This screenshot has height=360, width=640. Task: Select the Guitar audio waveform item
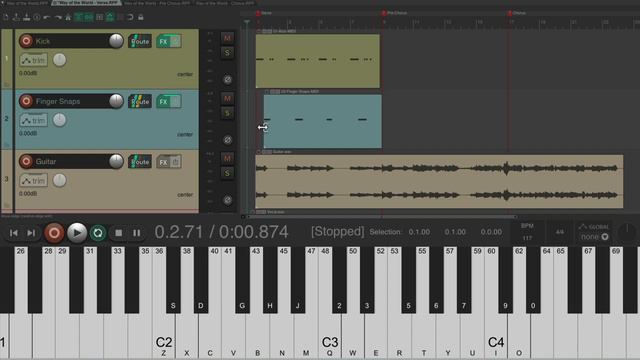click(x=439, y=182)
